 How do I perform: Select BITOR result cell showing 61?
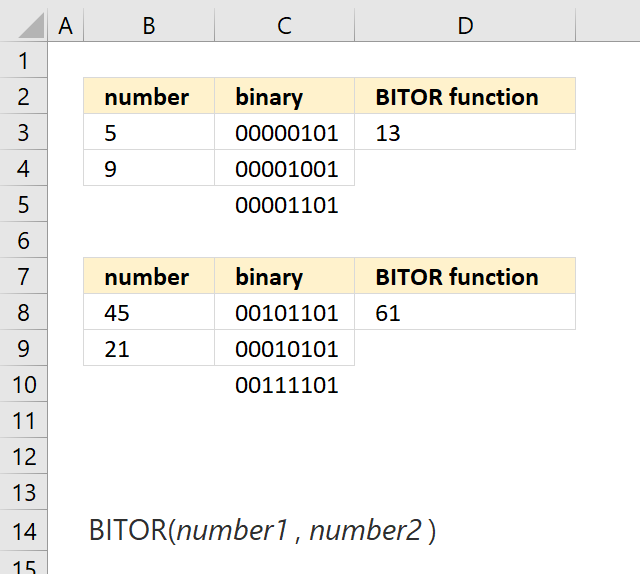pyautogui.click(x=465, y=312)
